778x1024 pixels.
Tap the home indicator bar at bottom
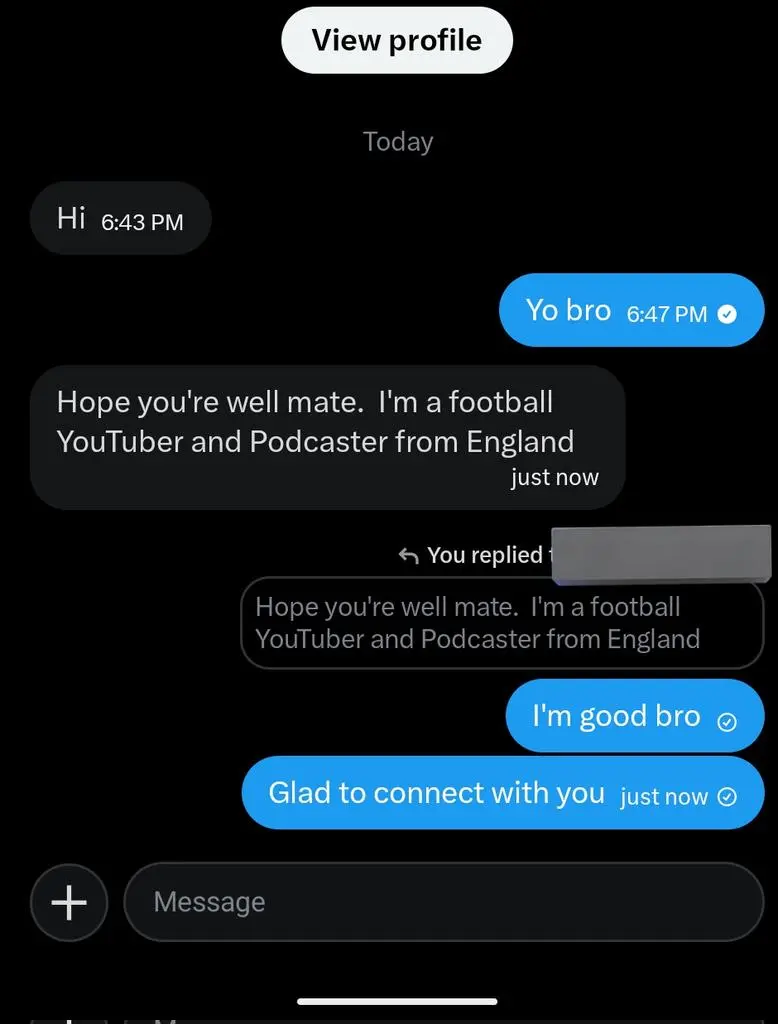point(397,1001)
